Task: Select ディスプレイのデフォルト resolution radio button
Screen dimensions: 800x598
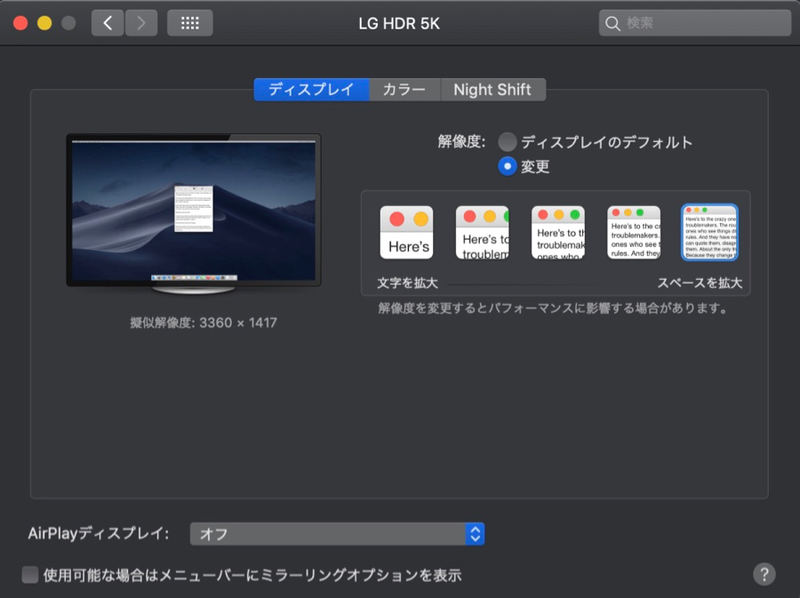Action: tap(507, 142)
